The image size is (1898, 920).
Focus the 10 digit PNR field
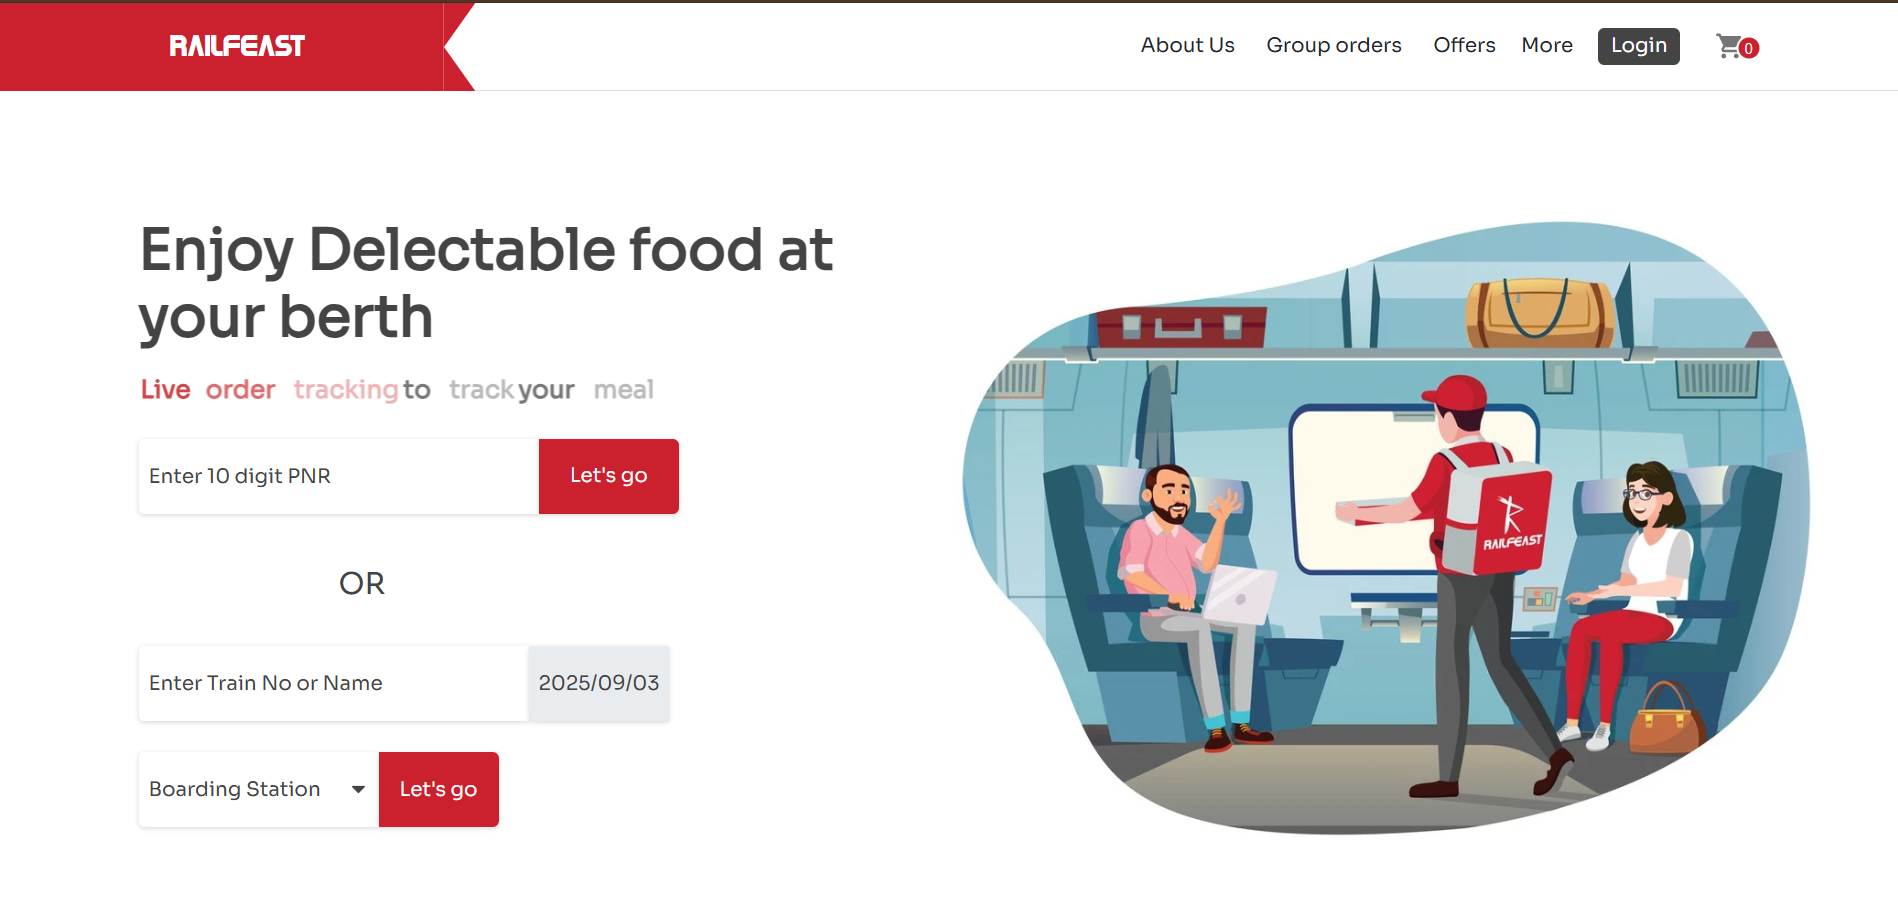pyautogui.click(x=339, y=476)
